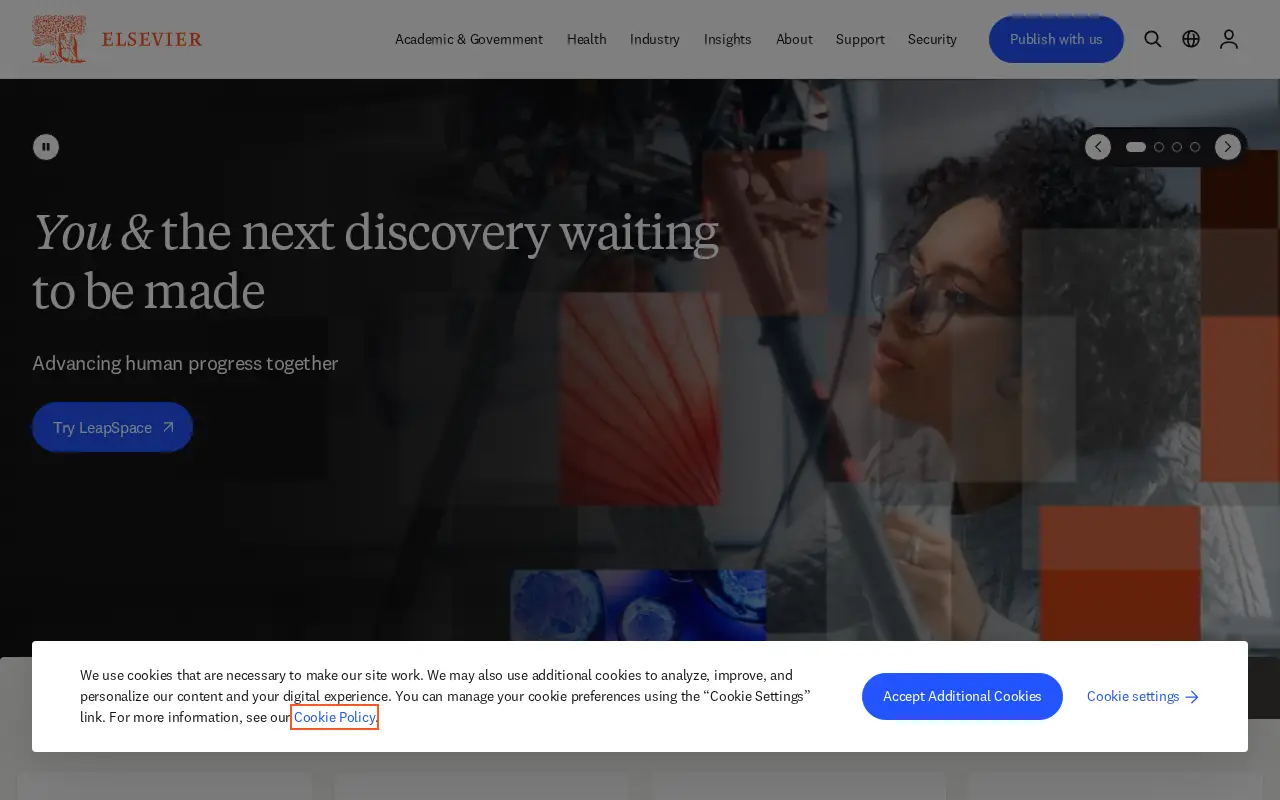Select the second carousel slide indicator

coord(1159,147)
